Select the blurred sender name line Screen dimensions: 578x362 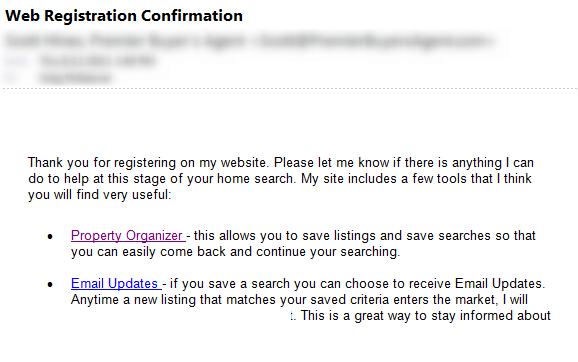tap(249, 41)
